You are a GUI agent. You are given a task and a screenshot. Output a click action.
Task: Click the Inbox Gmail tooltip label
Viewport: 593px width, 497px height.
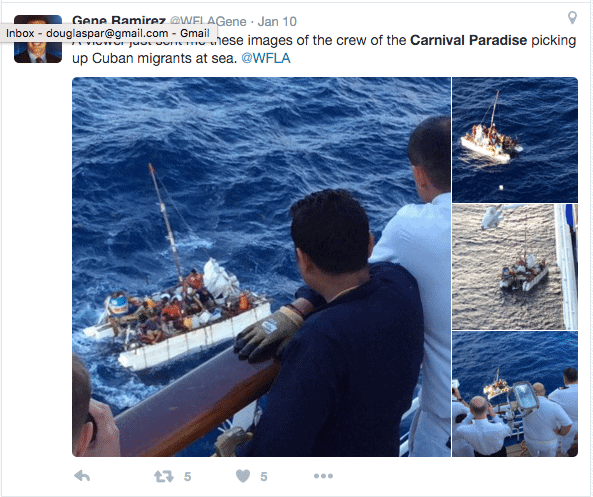point(108,33)
